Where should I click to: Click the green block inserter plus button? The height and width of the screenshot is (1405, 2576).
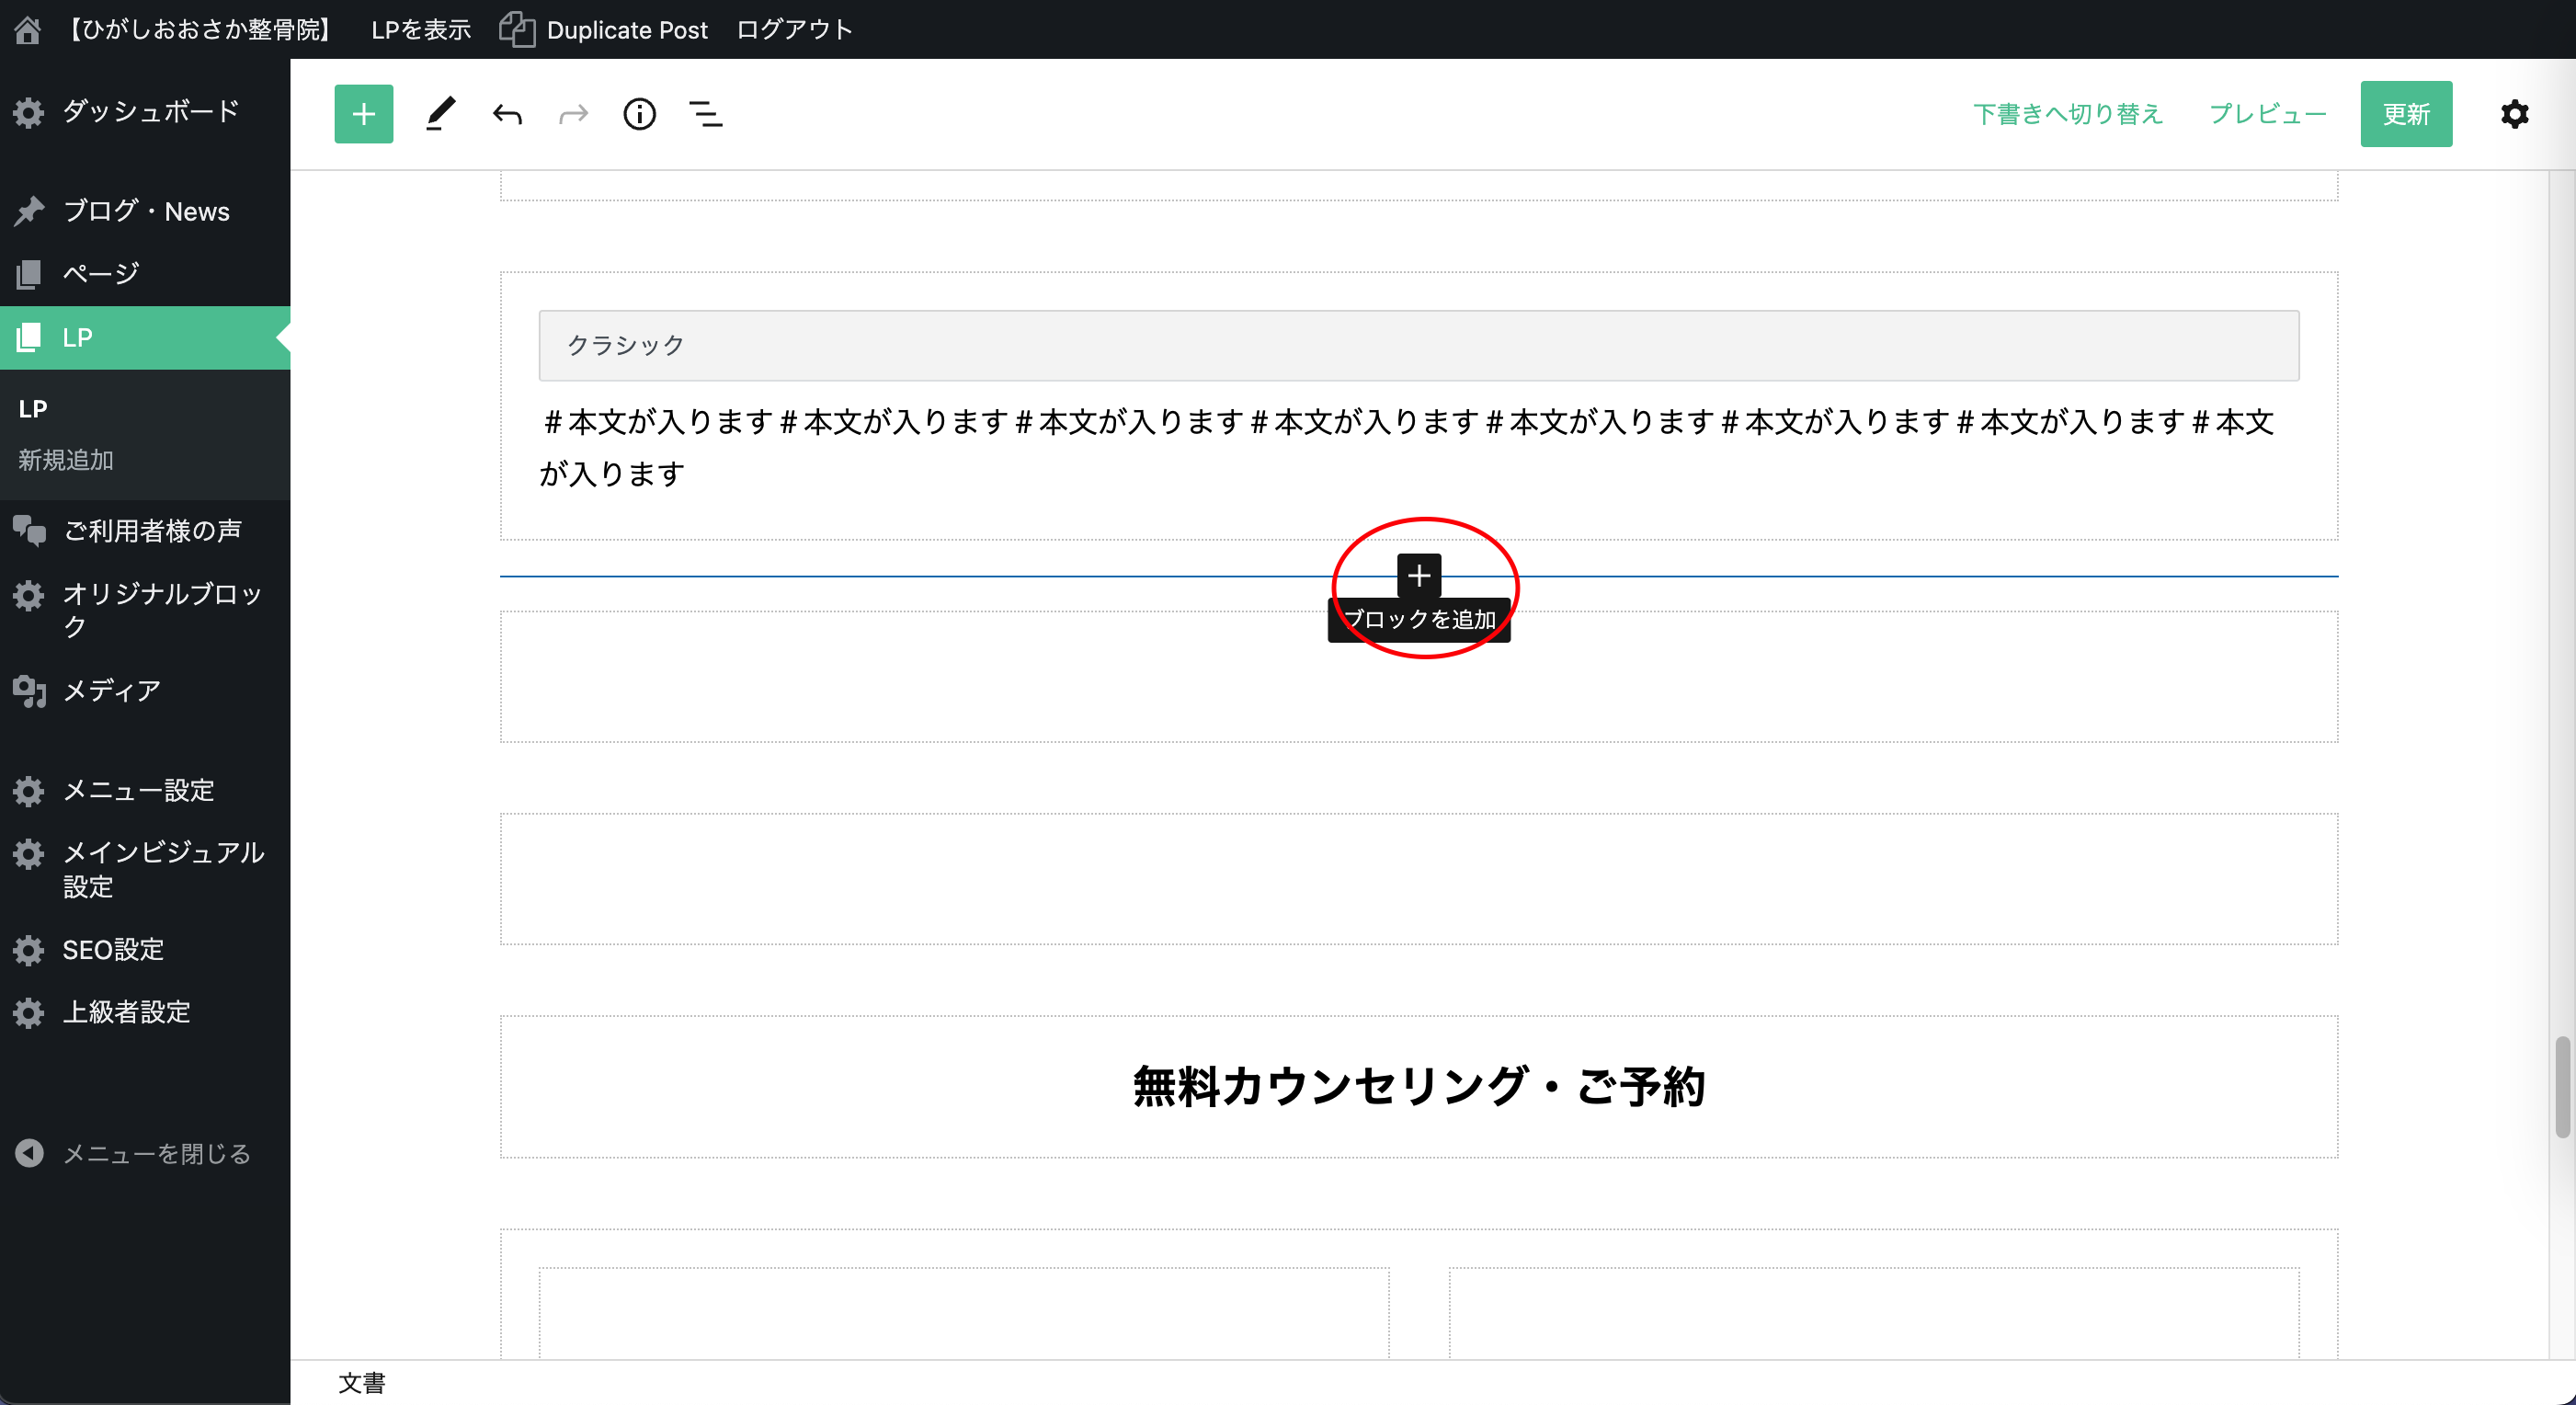(x=363, y=114)
